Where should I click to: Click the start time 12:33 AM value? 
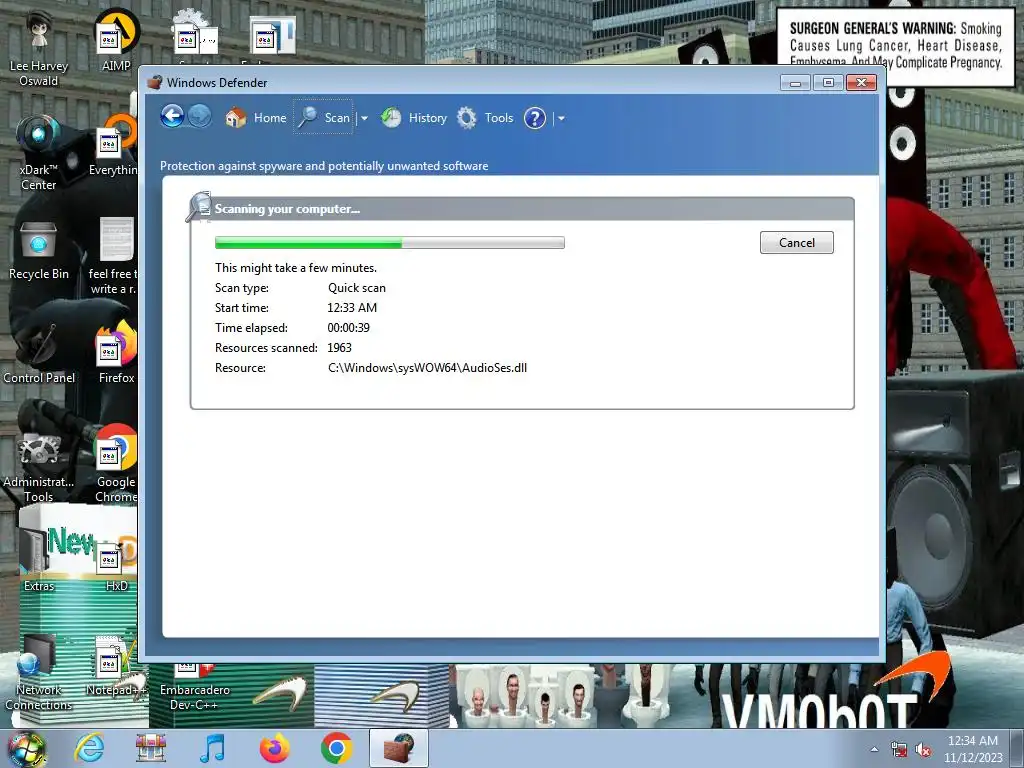(x=352, y=308)
